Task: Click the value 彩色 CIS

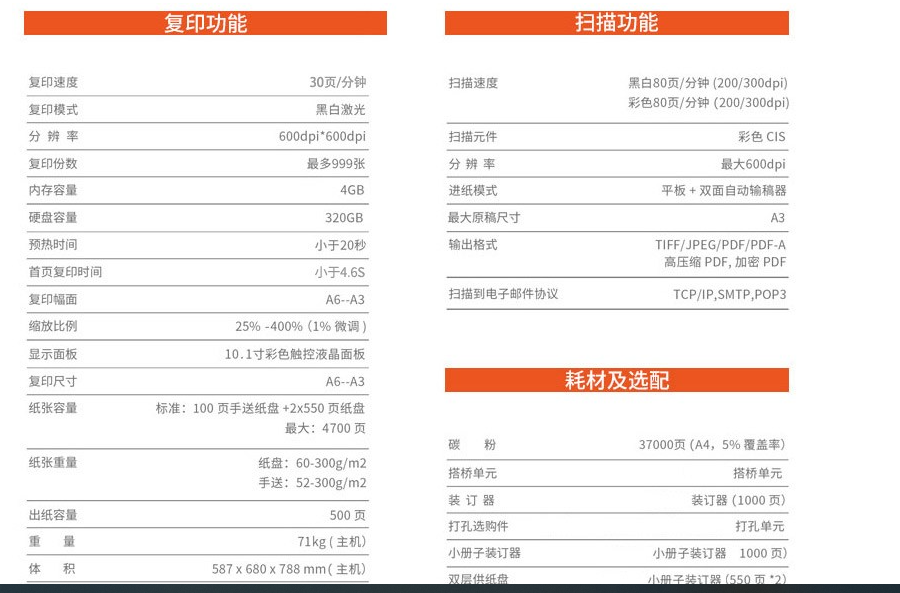Action: (x=762, y=137)
